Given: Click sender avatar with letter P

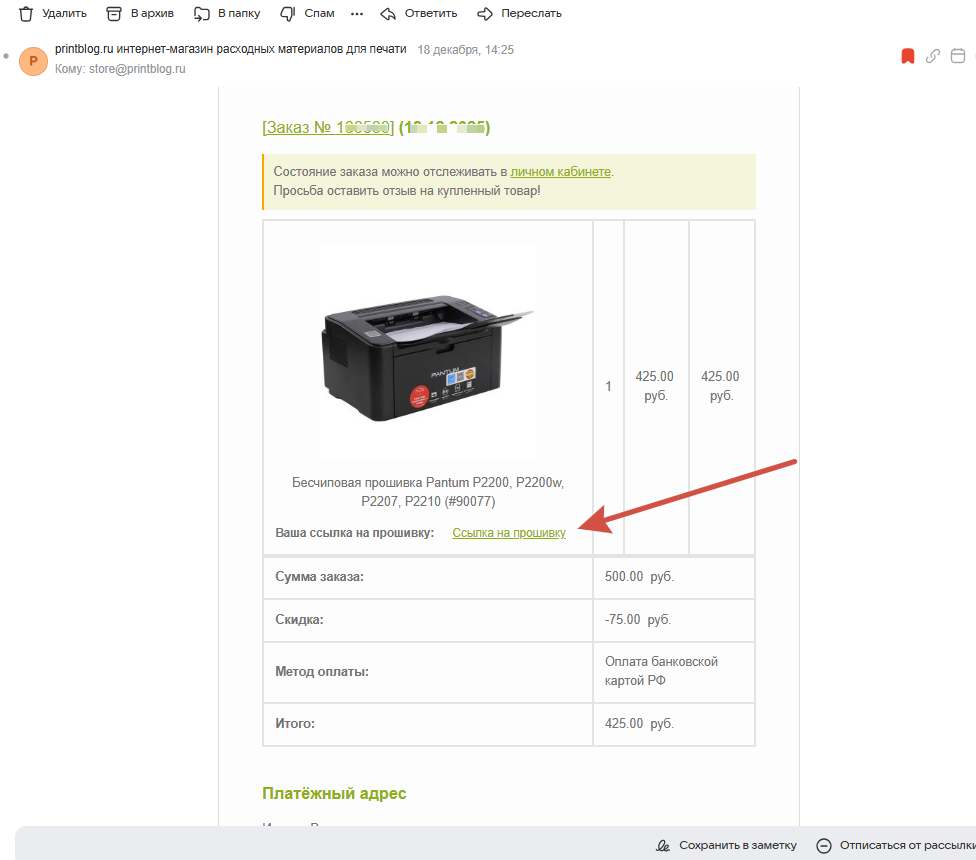Looking at the screenshot, I should tap(33, 61).
